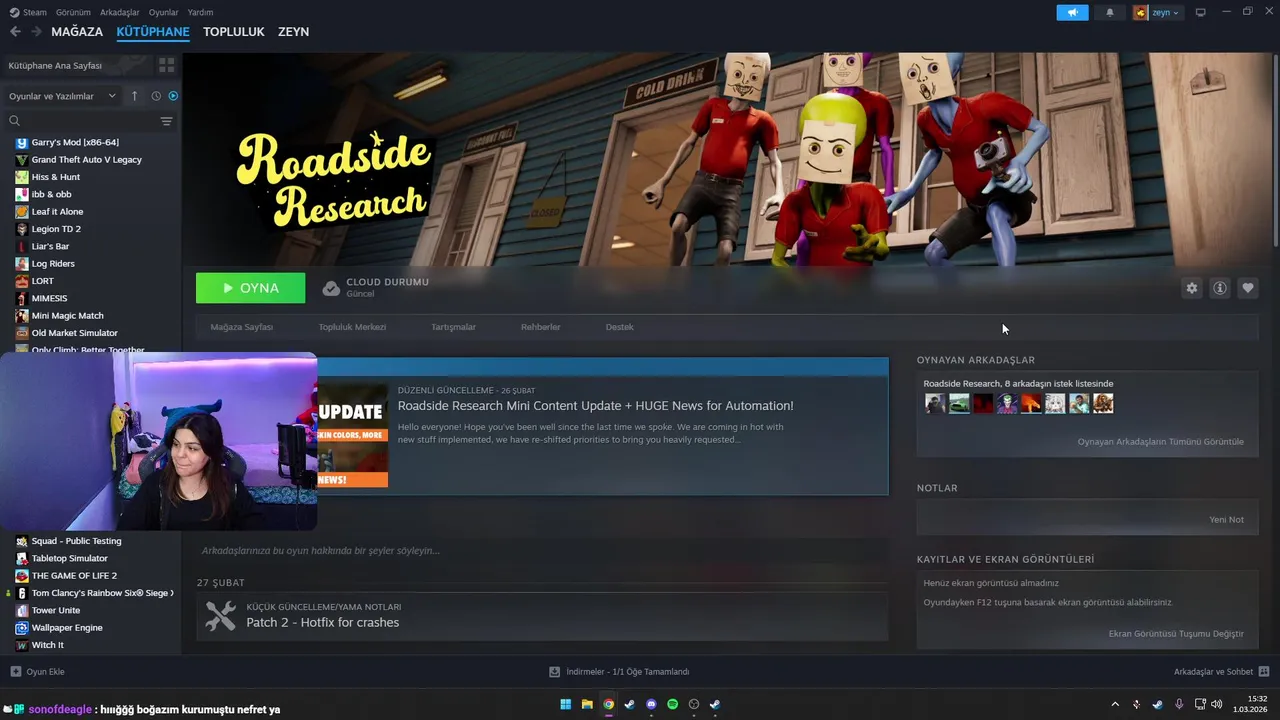
Task: Open game settings gear icon
Action: [1191, 288]
